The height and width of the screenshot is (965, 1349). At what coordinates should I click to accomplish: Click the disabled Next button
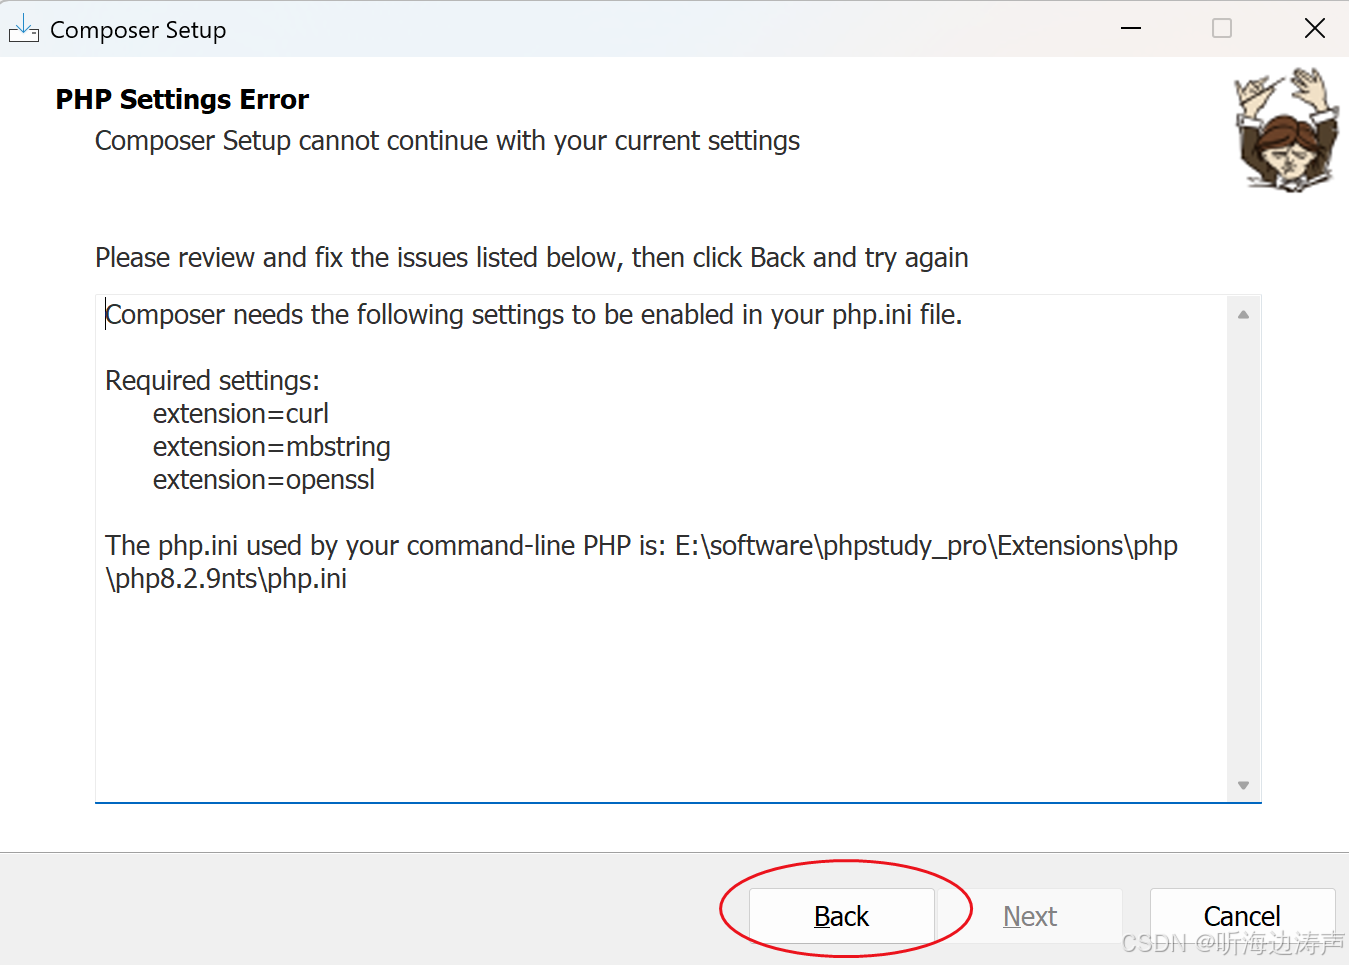click(1030, 916)
